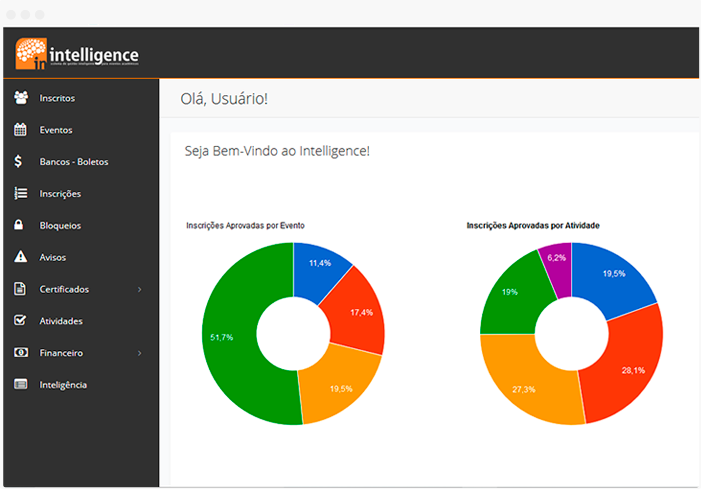Expand the Certificados submenu arrow
The image size is (701, 489).
139,289
